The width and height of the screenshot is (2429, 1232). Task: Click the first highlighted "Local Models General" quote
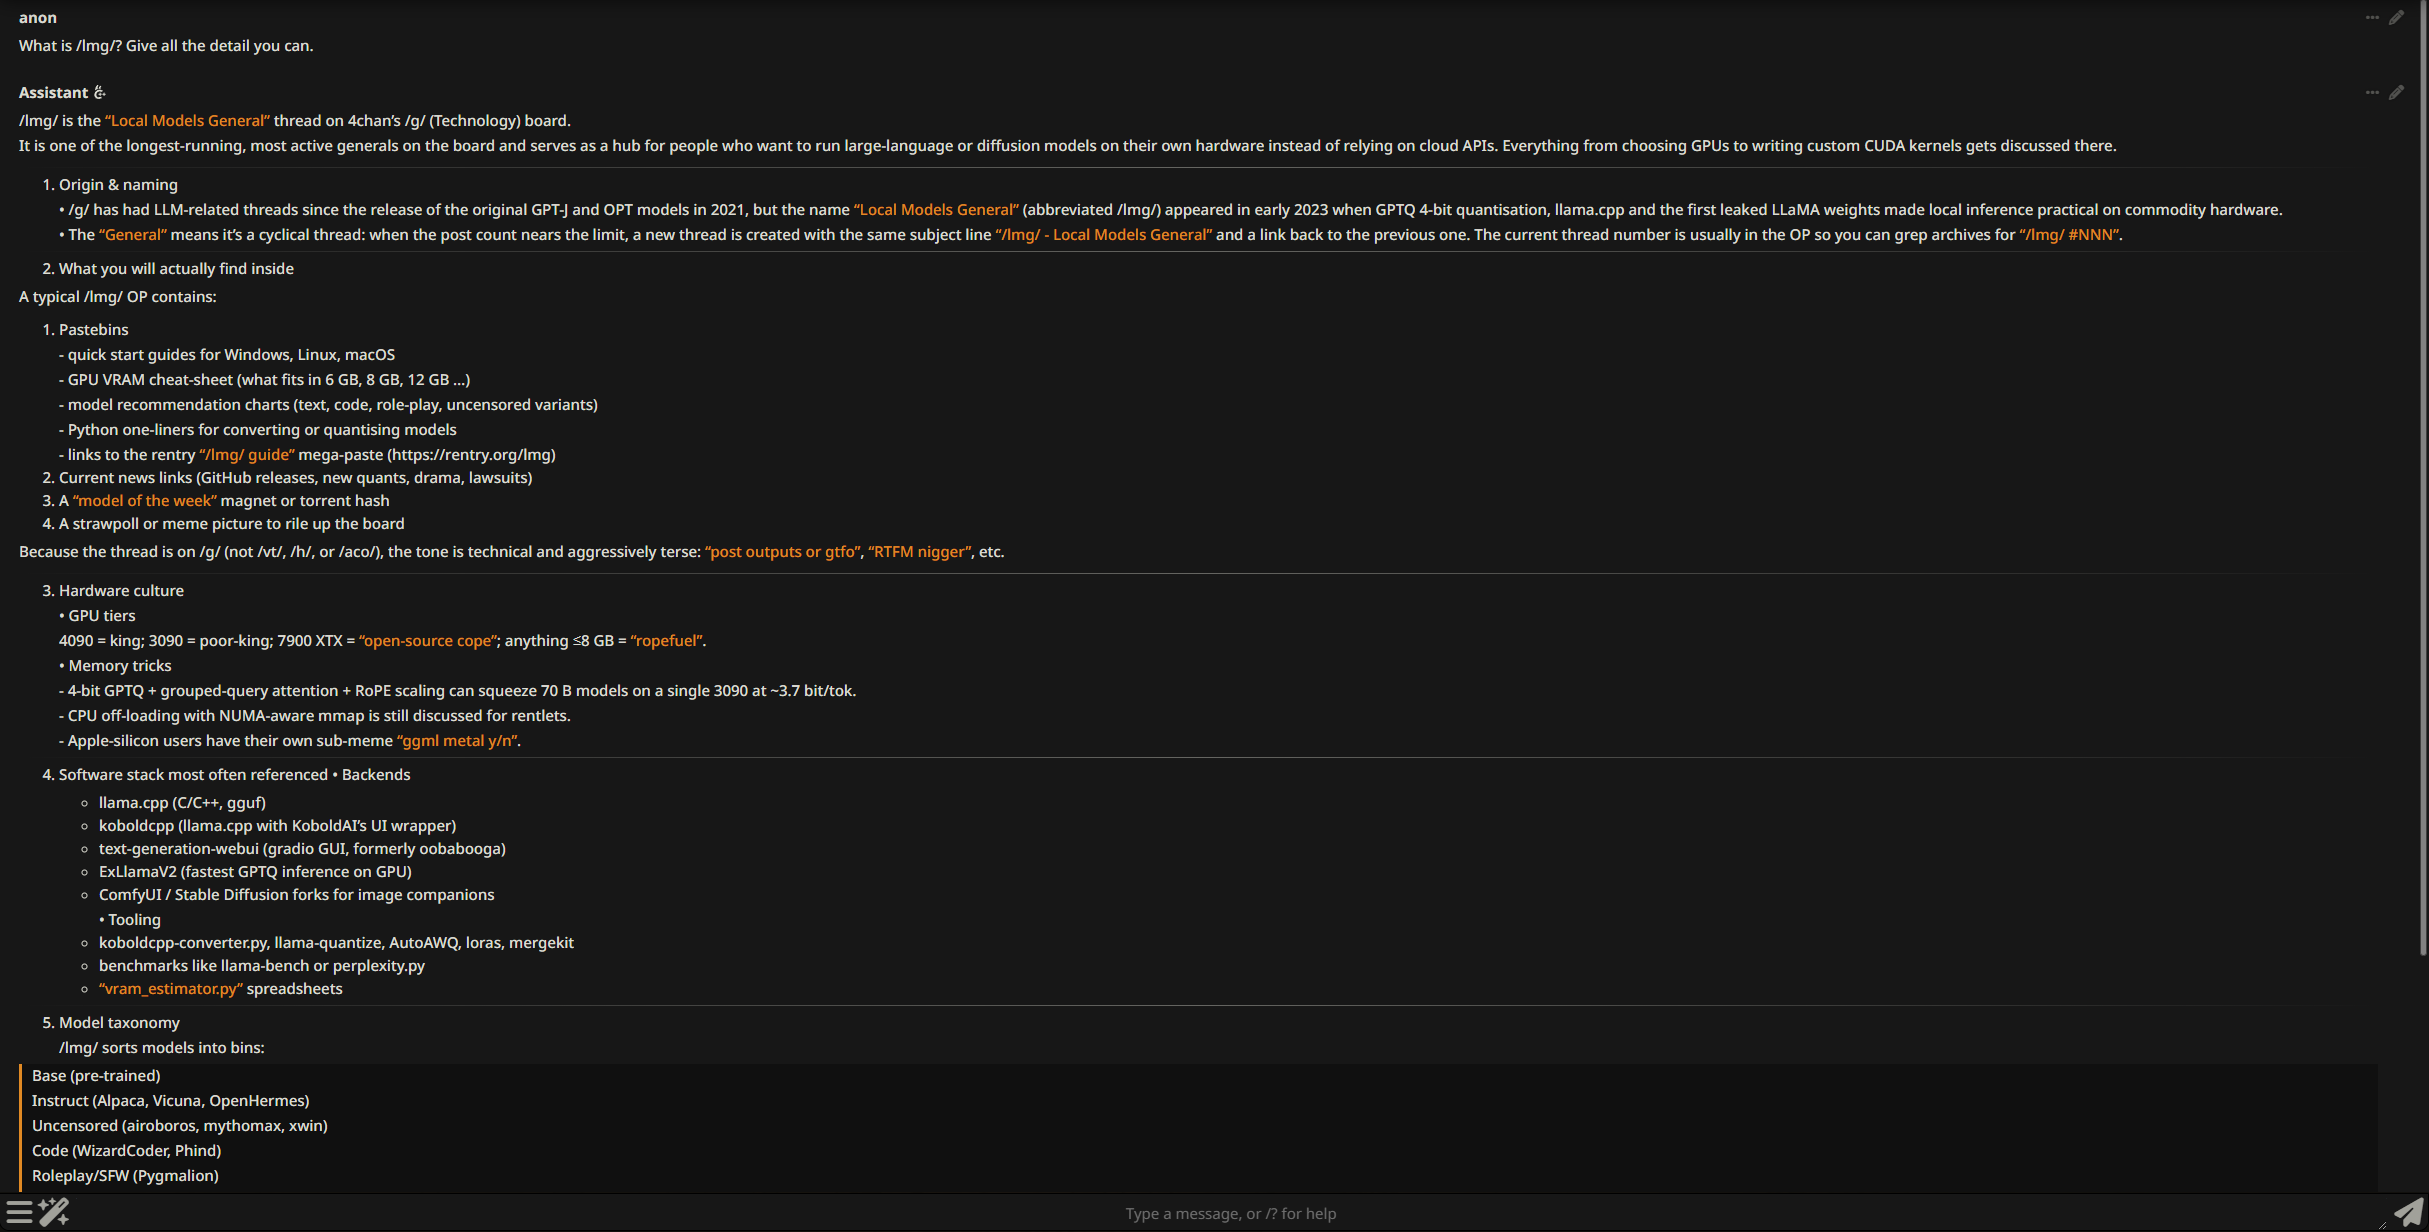click(x=187, y=121)
